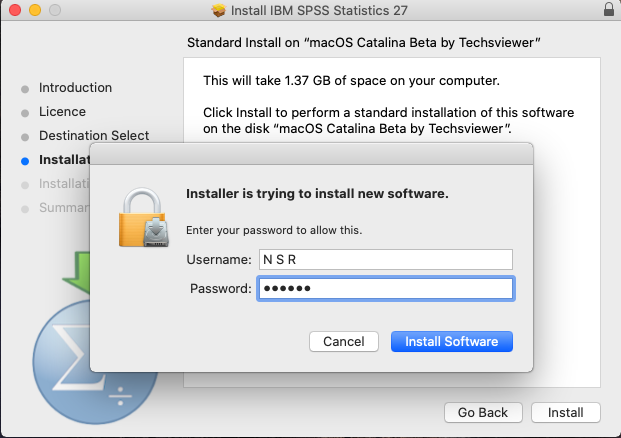This screenshot has width=621, height=438.
Task: Click the Install IBM SPSS Statistics 27 title
Action: tap(319, 10)
